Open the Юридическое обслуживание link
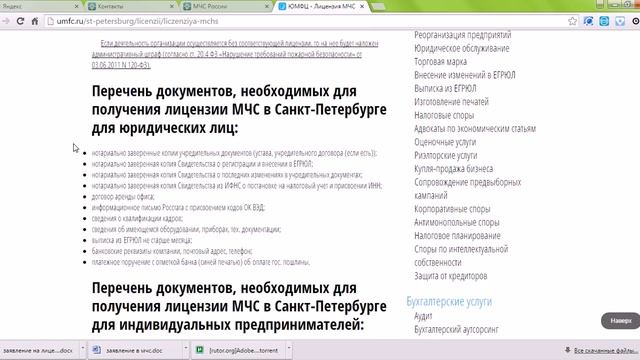 pyautogui.click(x=462, y=48)
